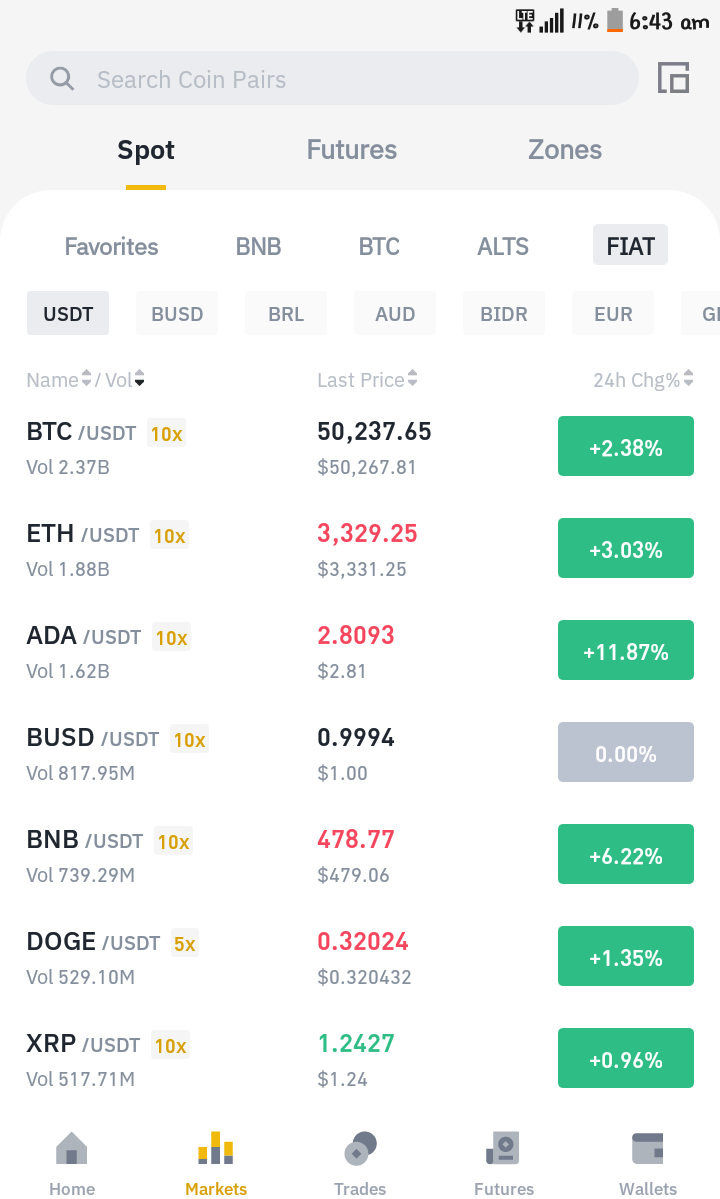Screen dimensions: 720x1199
Task: Open the Home tab icon
Action: [x=72, y=1149]
